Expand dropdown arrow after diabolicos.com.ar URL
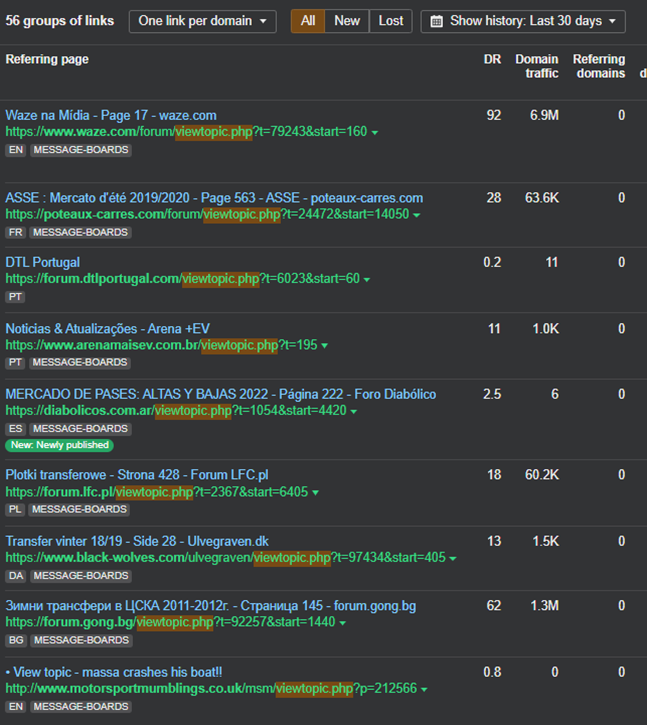 353,412
